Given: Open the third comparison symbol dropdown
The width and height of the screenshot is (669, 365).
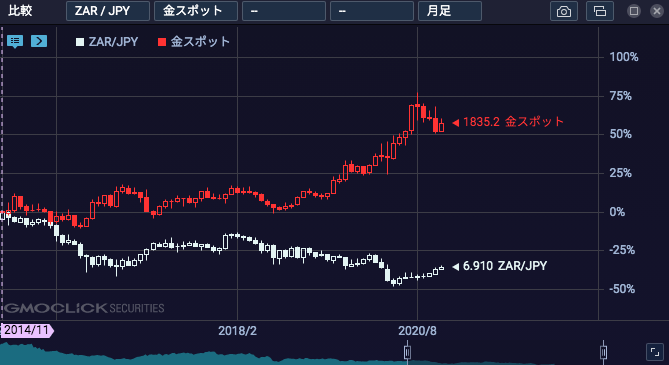Looking at the screenshot, I should pyautogui.click(x=284, y=11).
